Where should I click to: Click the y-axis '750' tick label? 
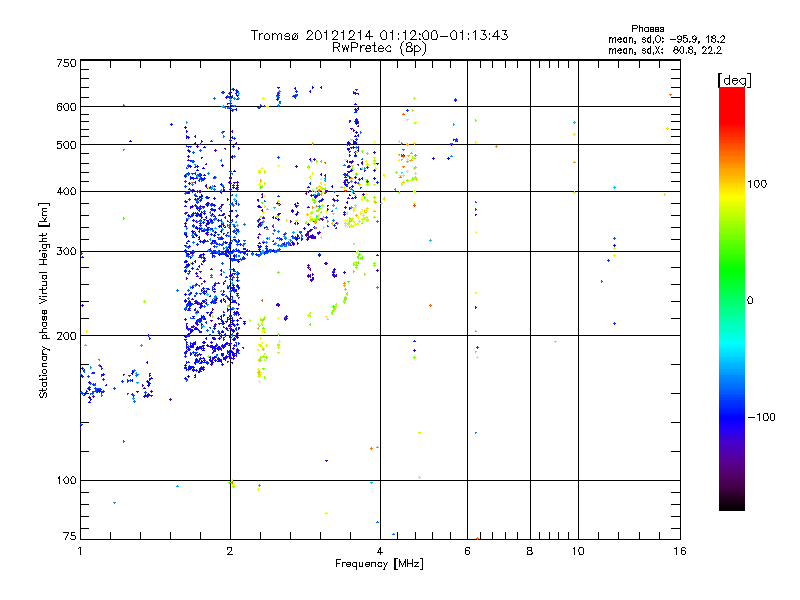point(66,63)
